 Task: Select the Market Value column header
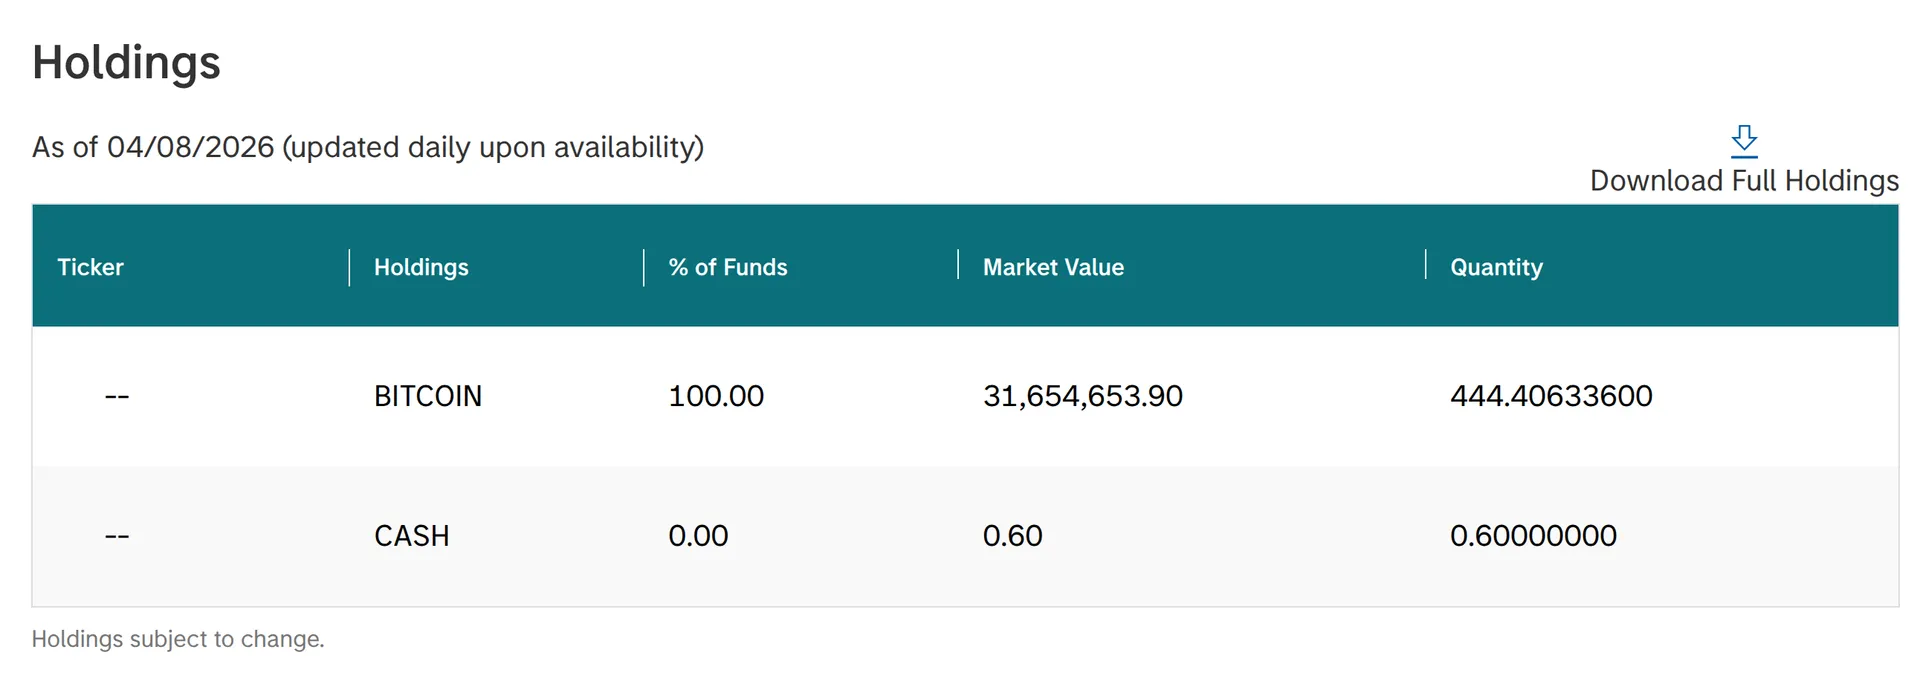tap(1053, 267)
